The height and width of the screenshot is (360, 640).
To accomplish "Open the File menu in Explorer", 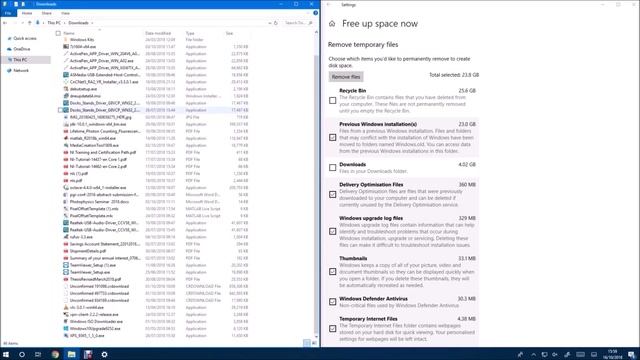I will tap(8, 13).
